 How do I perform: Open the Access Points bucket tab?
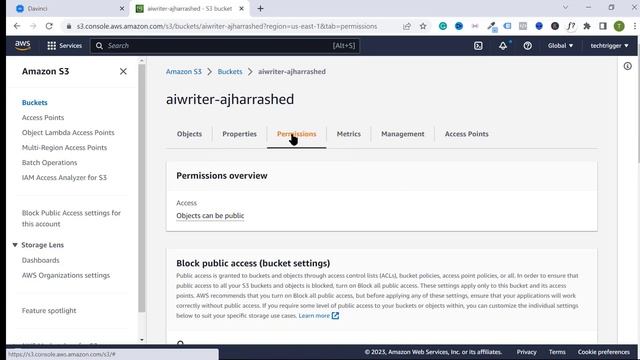(x=467, y=134)
